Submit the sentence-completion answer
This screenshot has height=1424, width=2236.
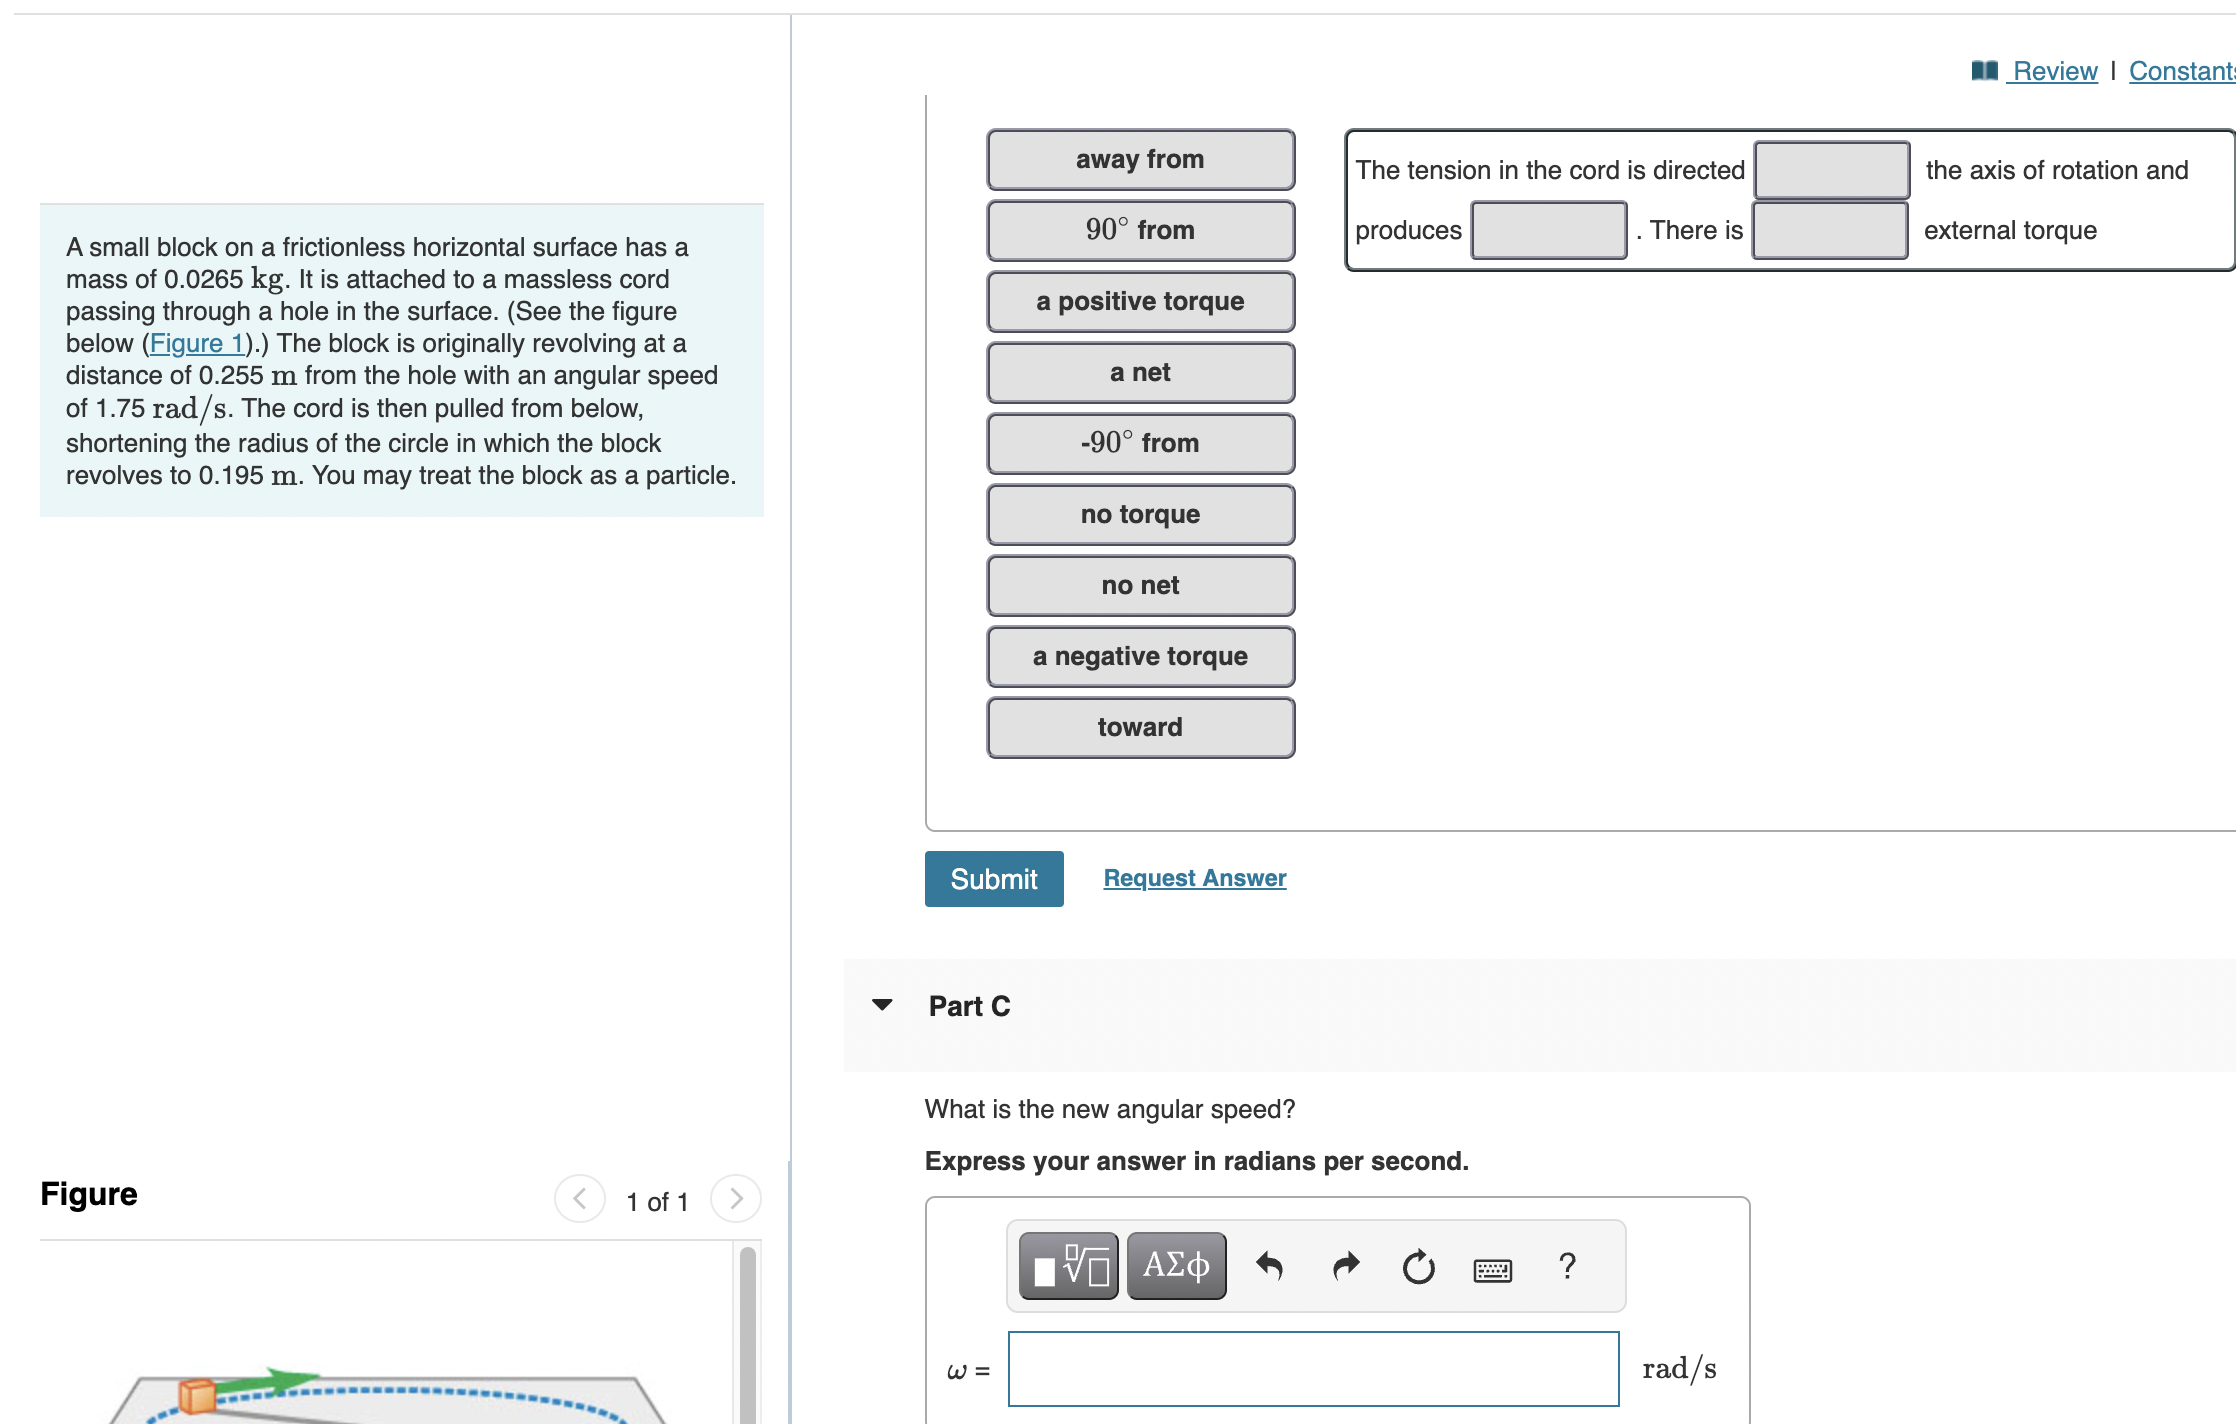tap(993, 879)
